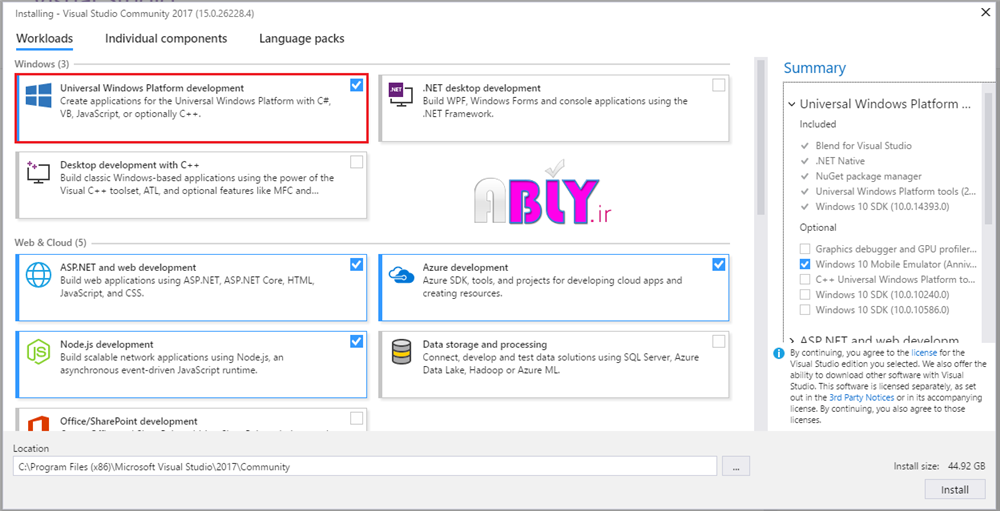Expand ASP.NET and web development summary section
The width and height of the screenshot is (1000, 511).
(791, 341)
